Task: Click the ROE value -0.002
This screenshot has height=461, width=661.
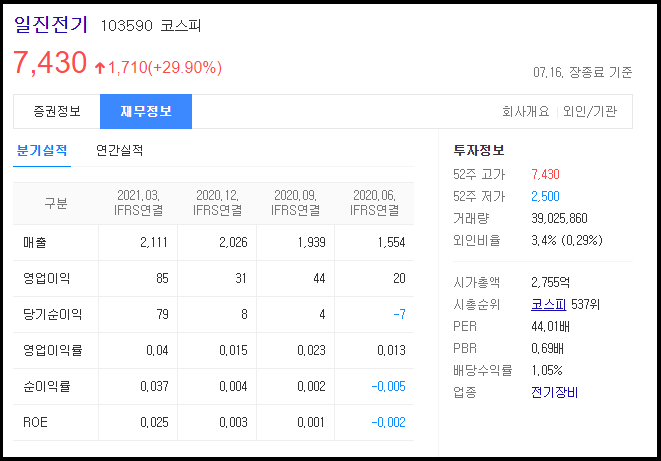Action: pyautogui.click(x=388, y=422)
